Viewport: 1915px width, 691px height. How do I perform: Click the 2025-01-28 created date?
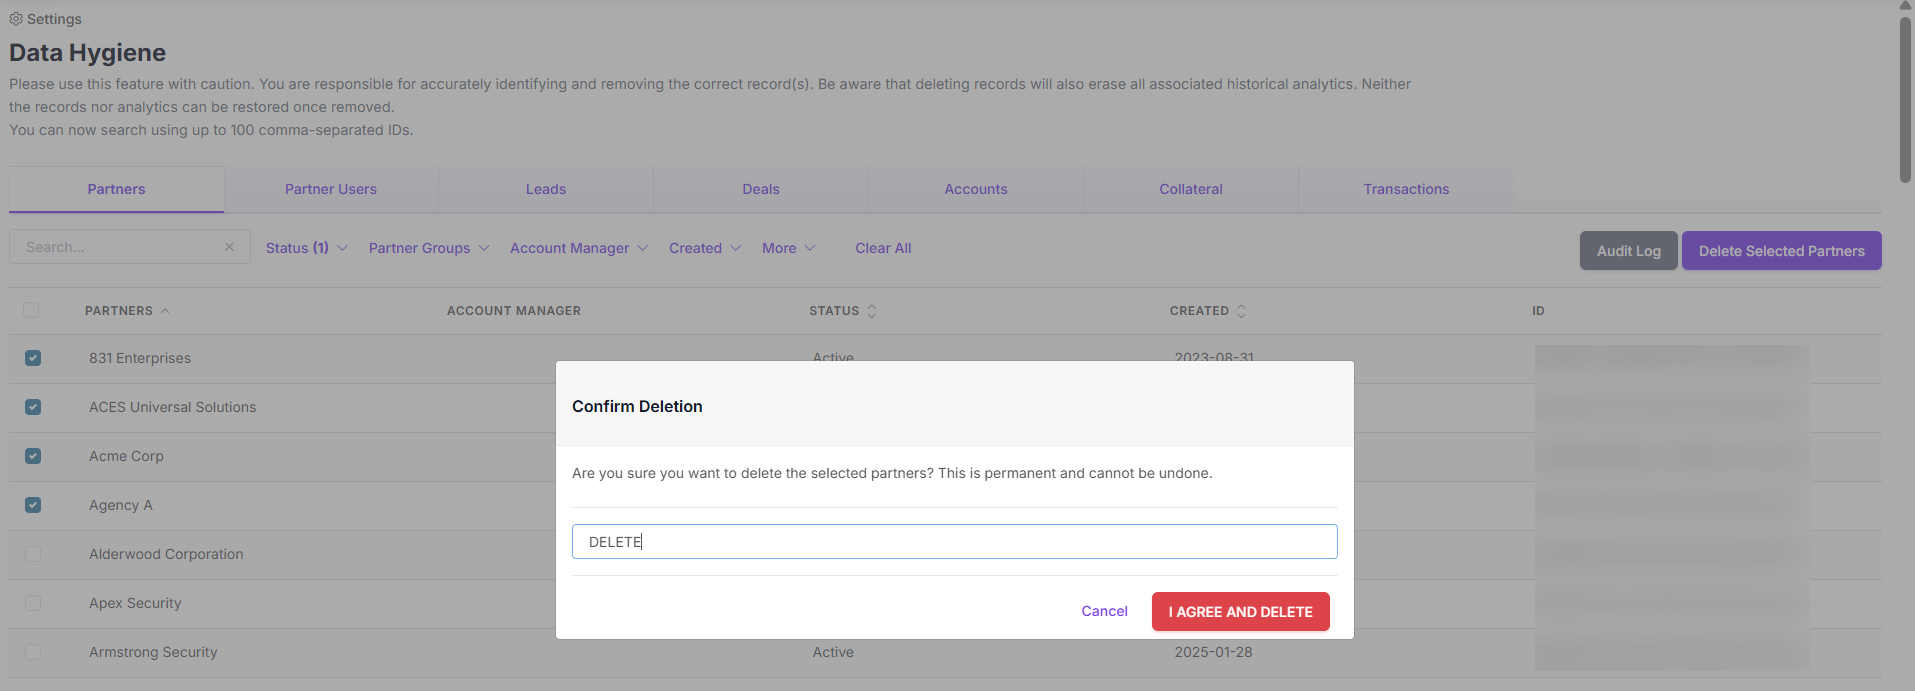click(1213, 652)
